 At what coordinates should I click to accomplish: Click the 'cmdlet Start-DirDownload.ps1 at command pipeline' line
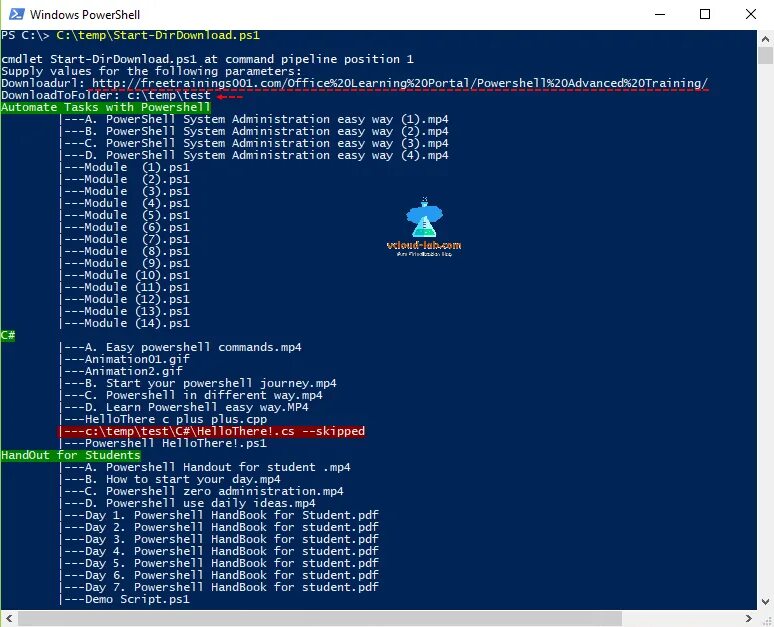point(207,59)
